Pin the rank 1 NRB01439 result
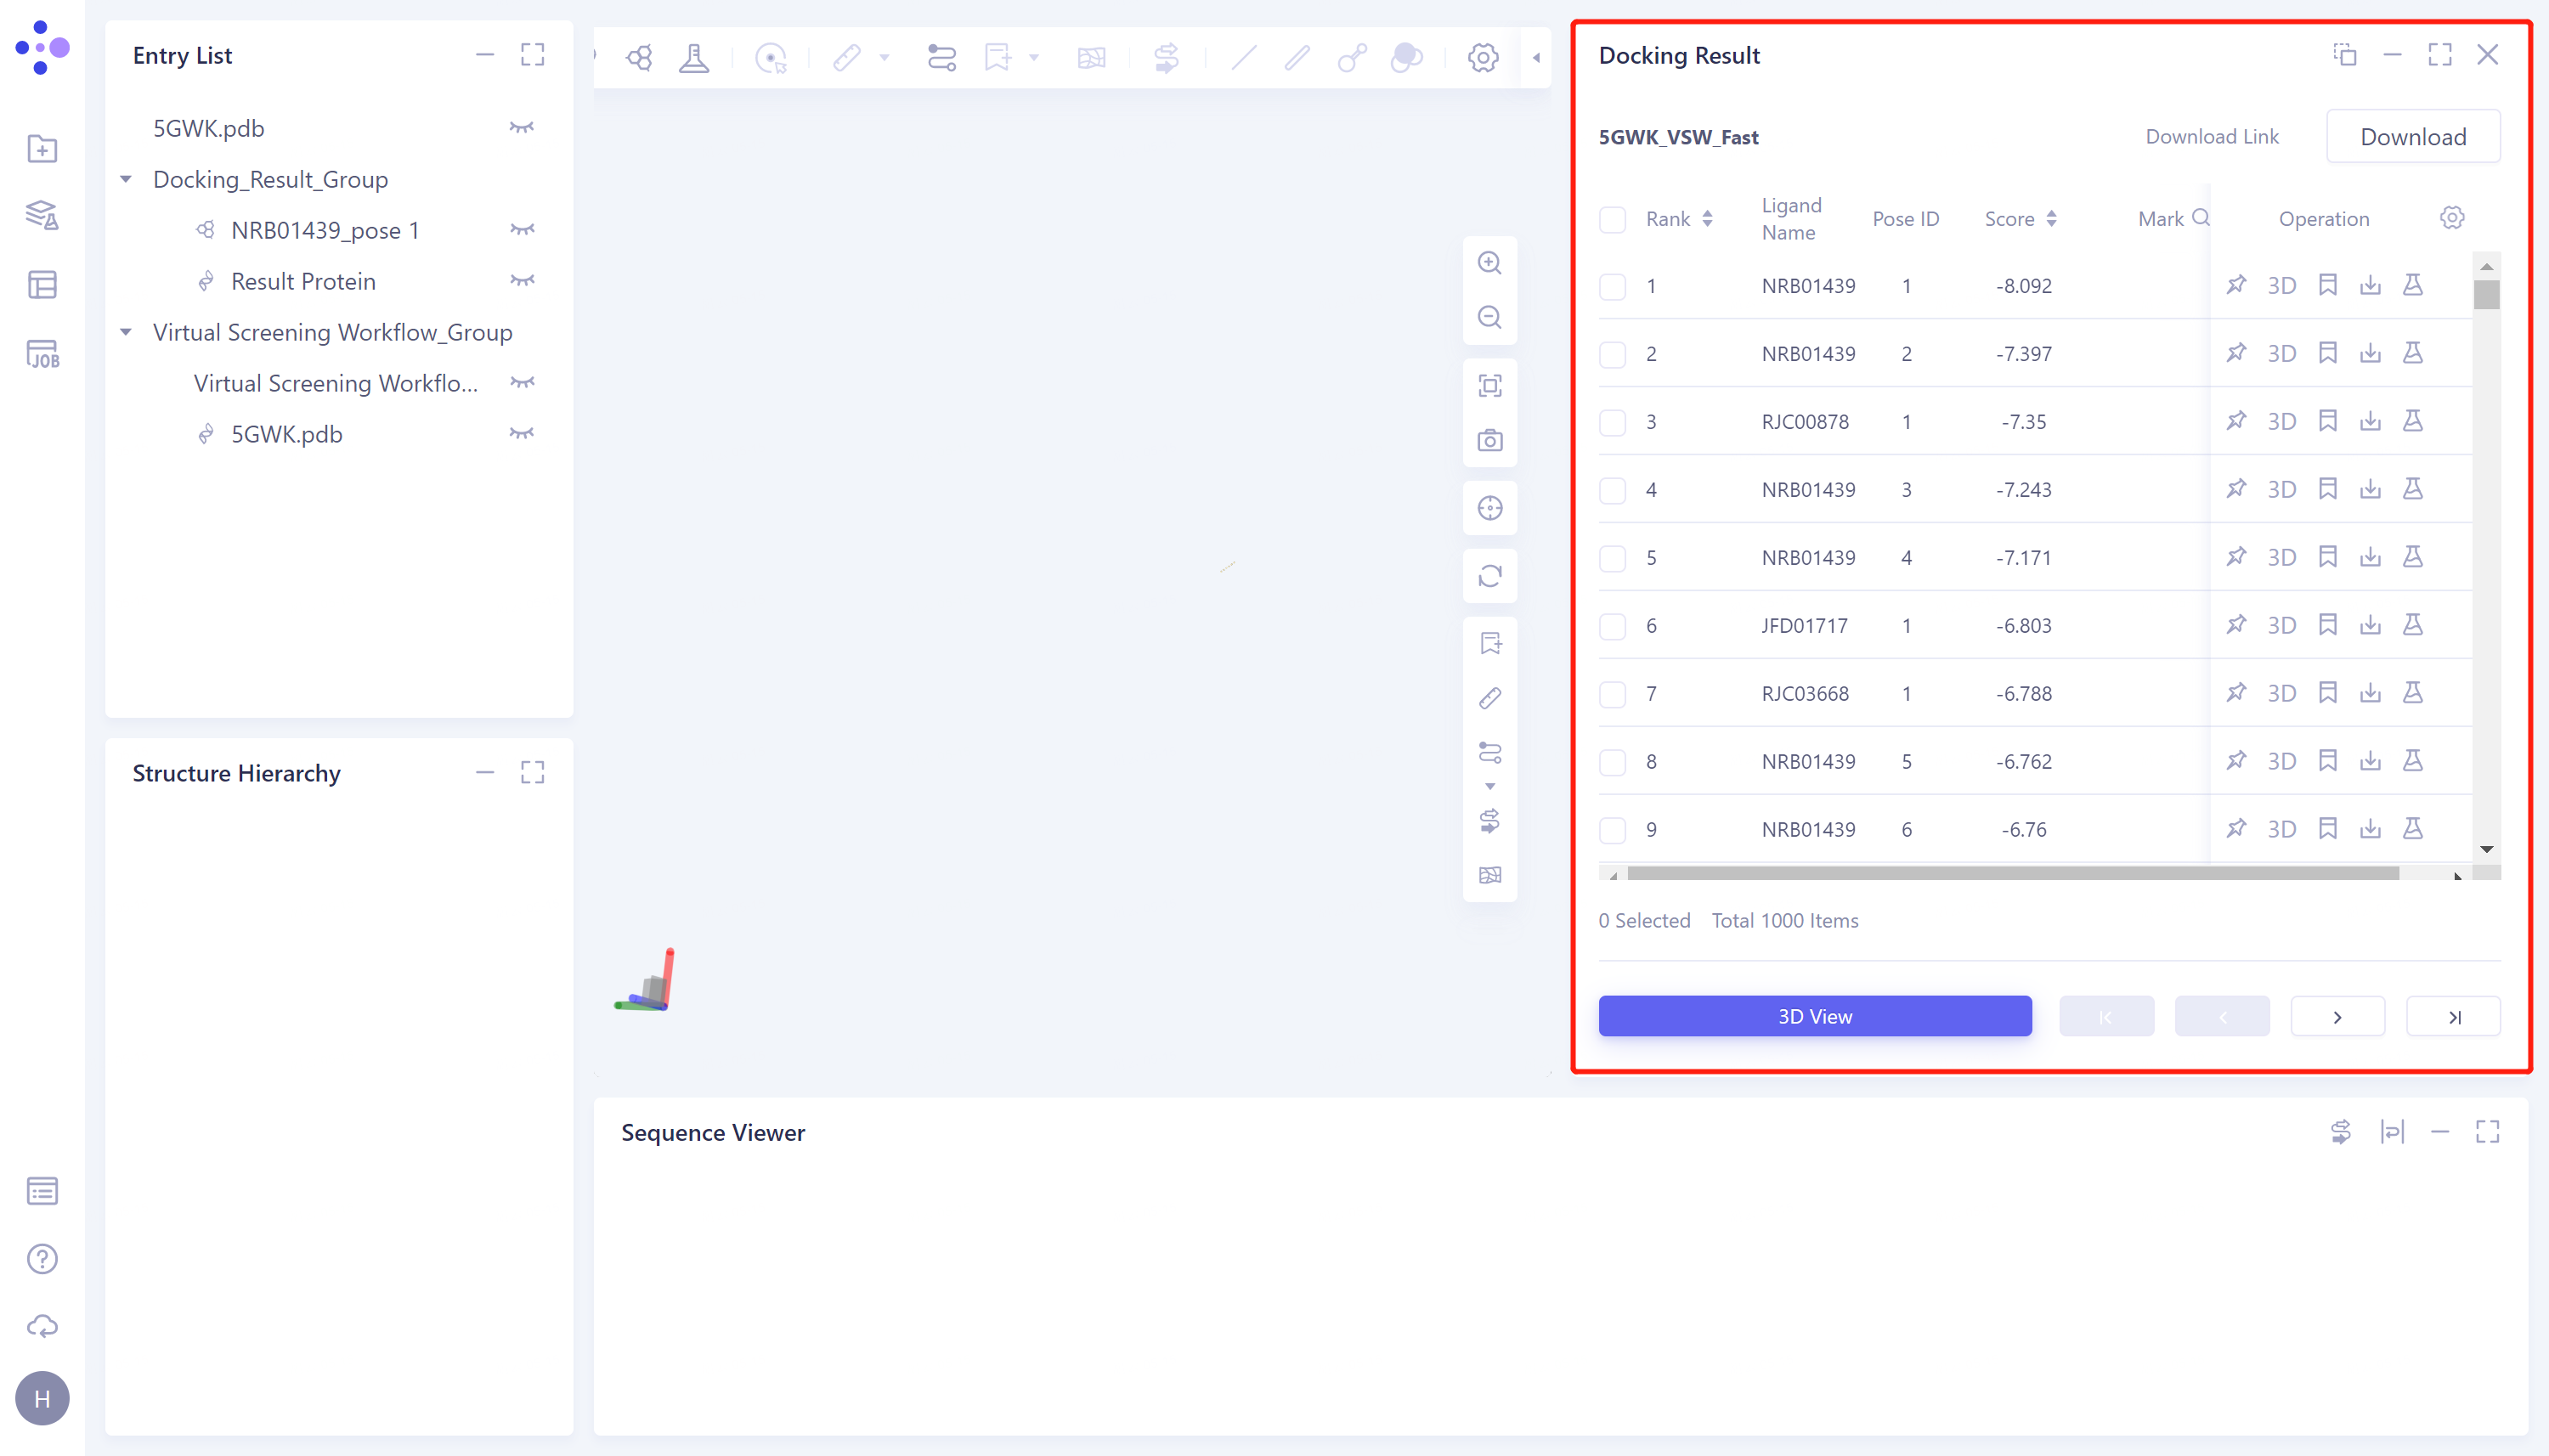The height and width of the screenshot is (1456, 2549). click(2236, 285)
